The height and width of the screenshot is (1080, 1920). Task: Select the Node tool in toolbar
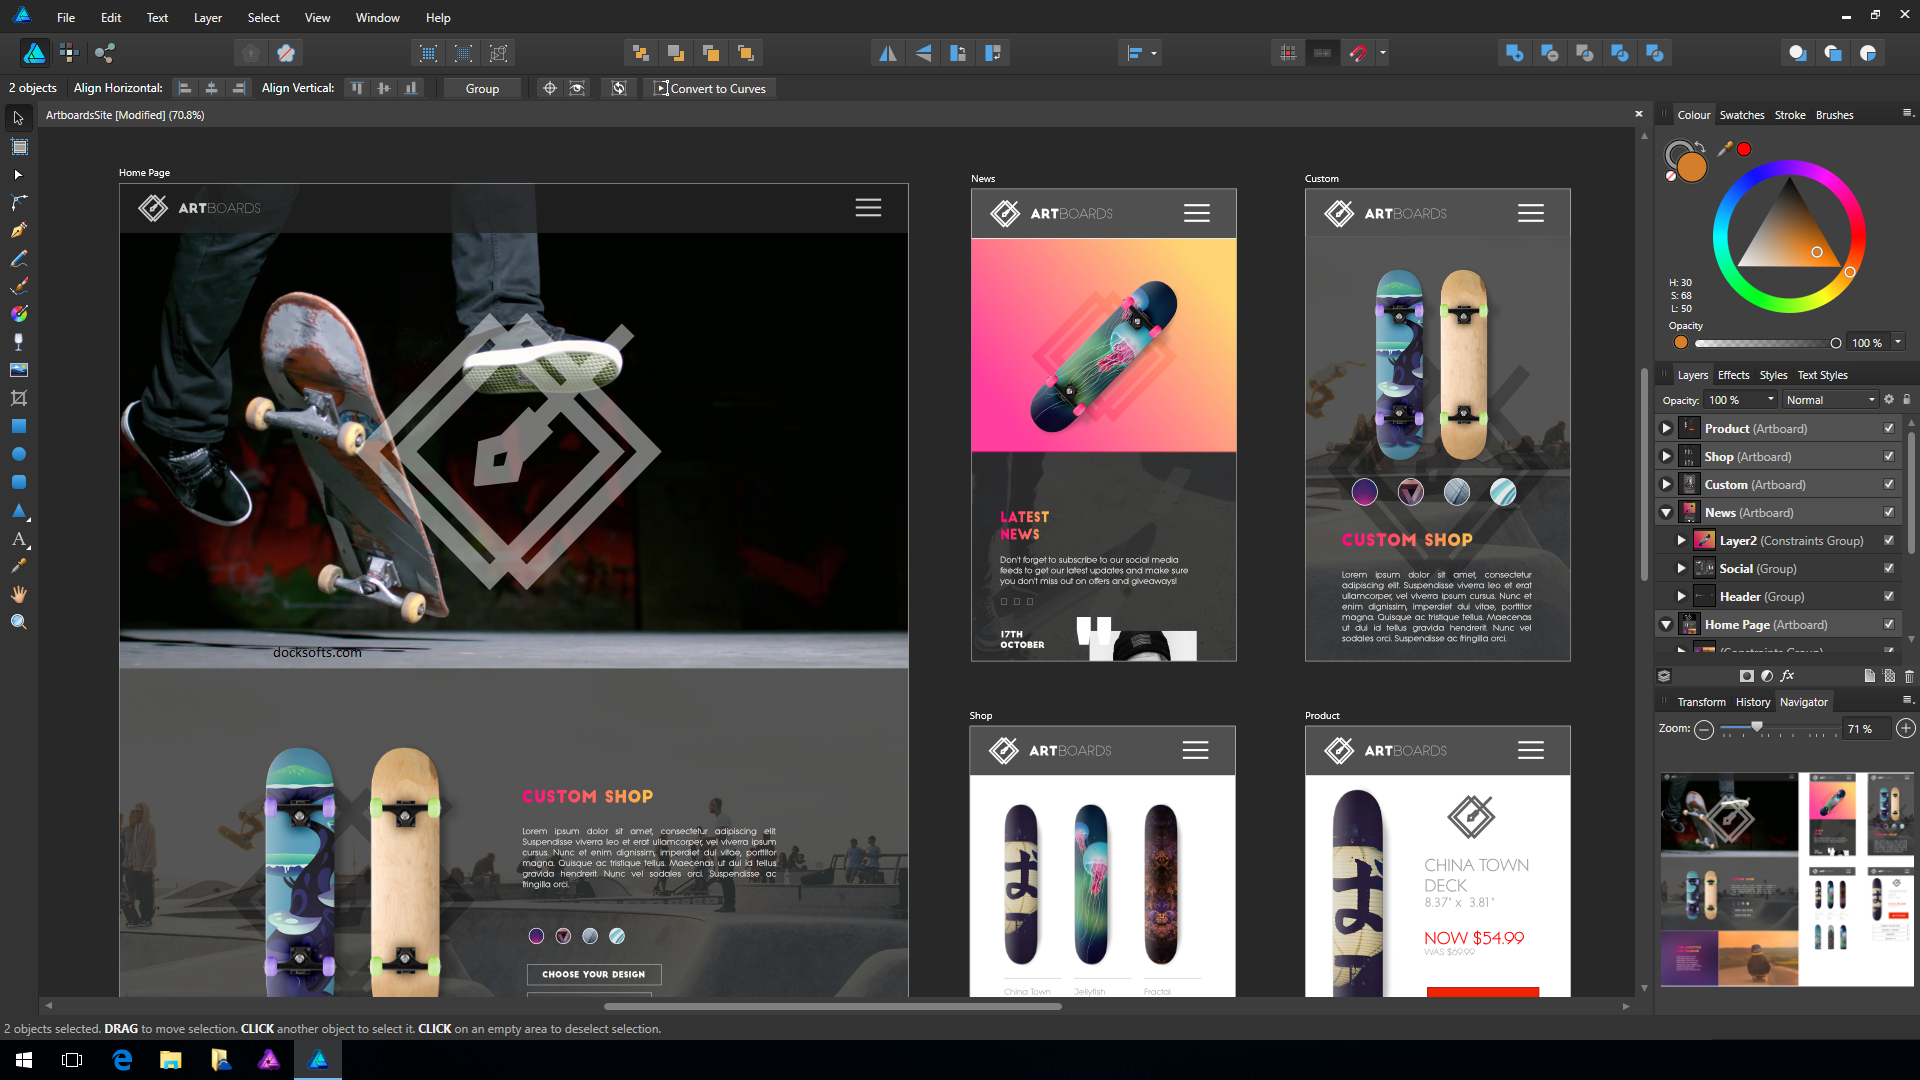pyautogui.click(x=18, y=202)
